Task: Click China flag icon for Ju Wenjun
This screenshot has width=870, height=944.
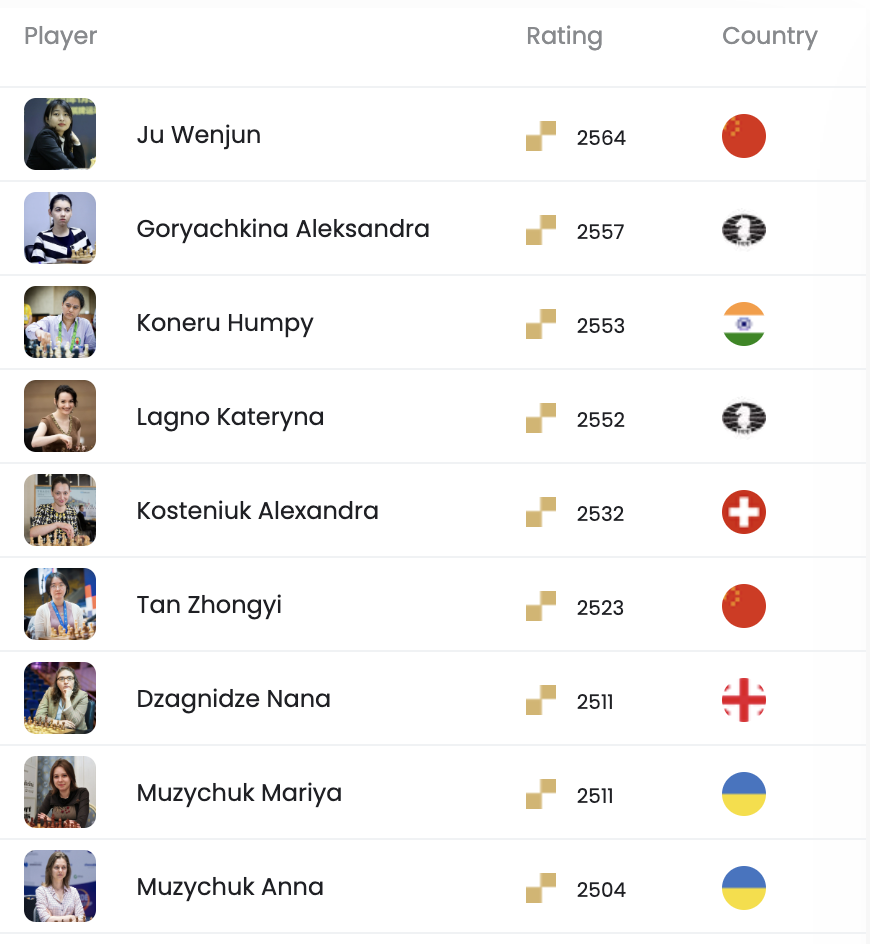Action: coord(744,136)
